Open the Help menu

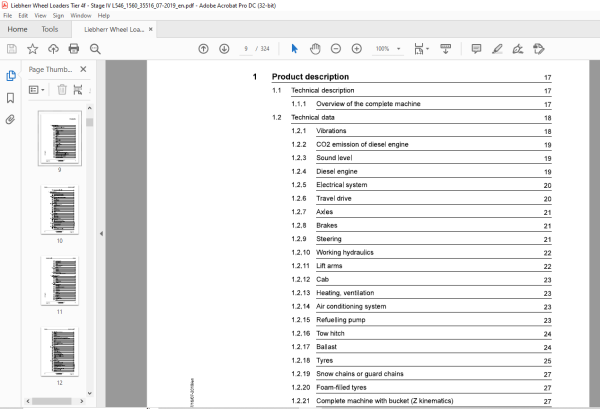pyautogui.click(x=104, y=16)
